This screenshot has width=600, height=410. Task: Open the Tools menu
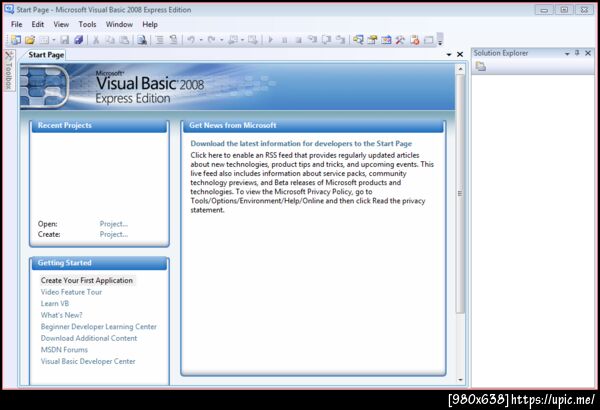pos(87,24)
